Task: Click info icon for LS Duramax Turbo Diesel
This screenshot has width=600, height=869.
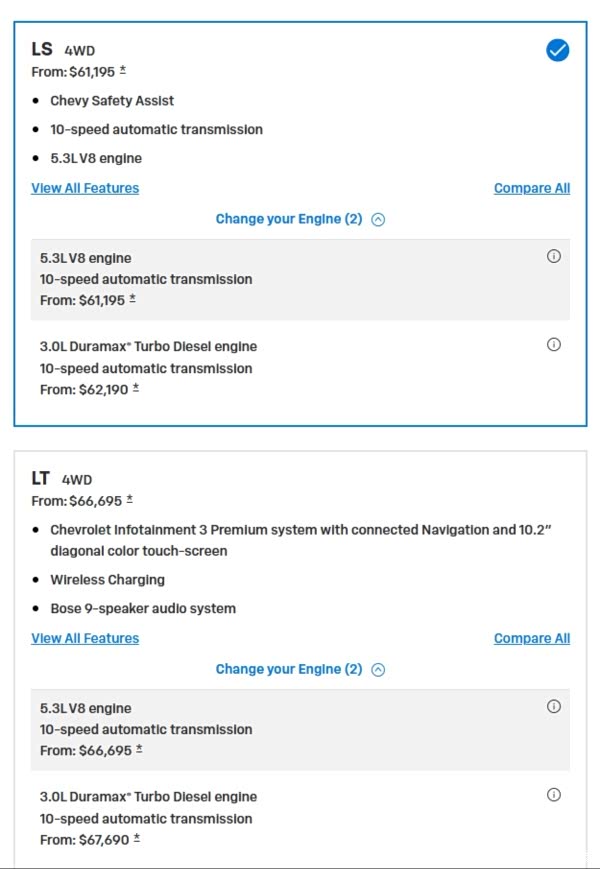Action: tap(554, 345)
